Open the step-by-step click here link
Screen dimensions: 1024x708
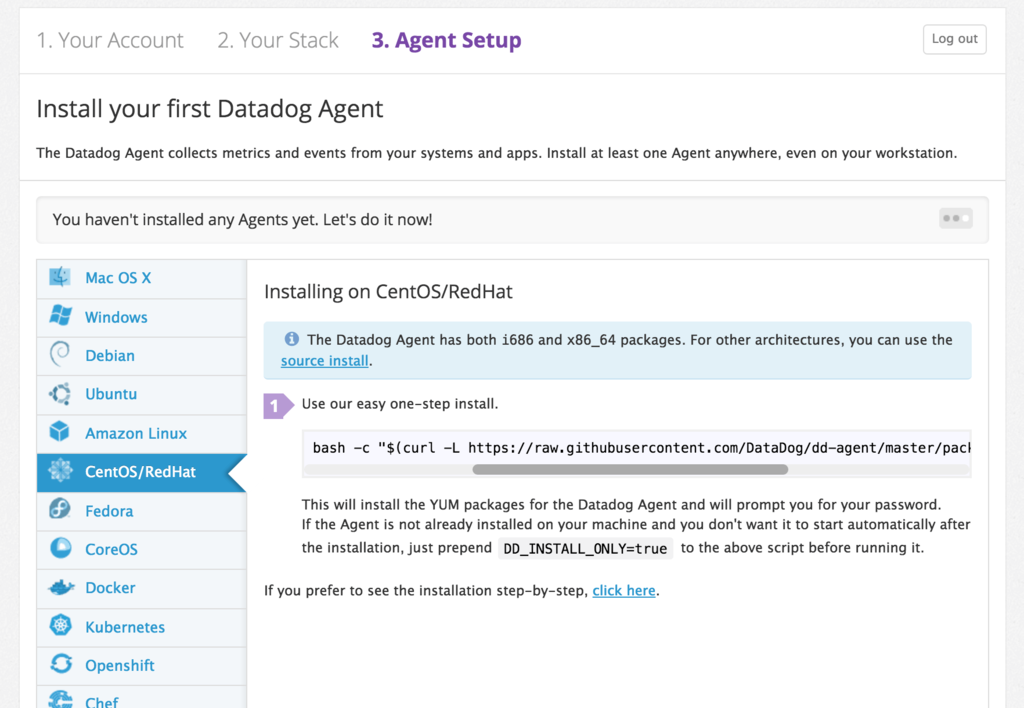point(624,591)
